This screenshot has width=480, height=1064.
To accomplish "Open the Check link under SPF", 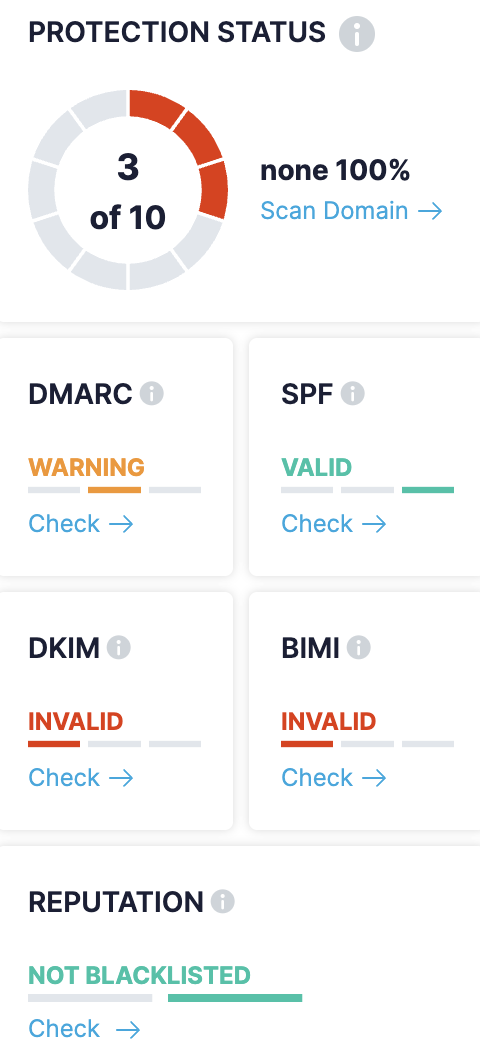I will pos(334,524).
